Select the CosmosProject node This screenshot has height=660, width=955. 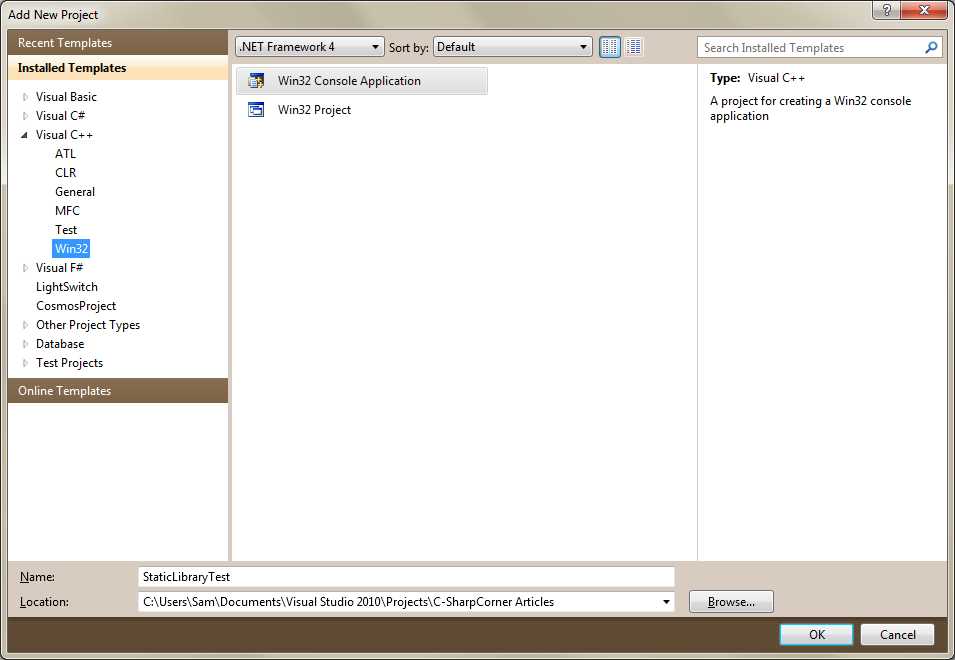(x=76, y=306)
